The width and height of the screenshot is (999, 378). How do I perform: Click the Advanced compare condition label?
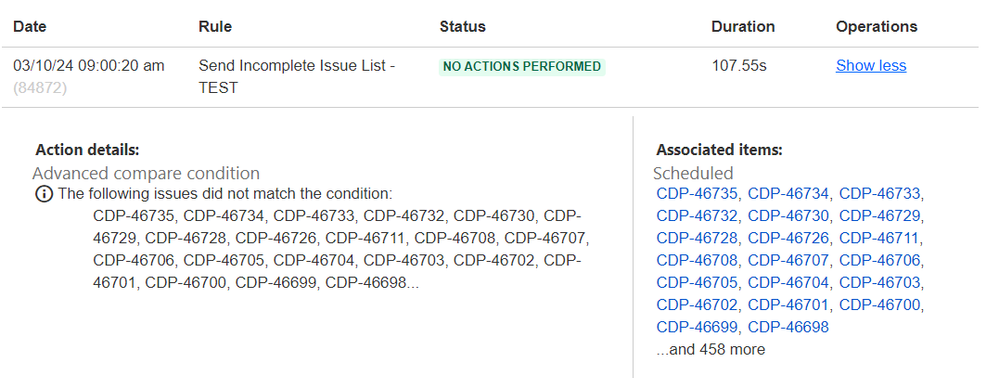[x=146, y=173]
